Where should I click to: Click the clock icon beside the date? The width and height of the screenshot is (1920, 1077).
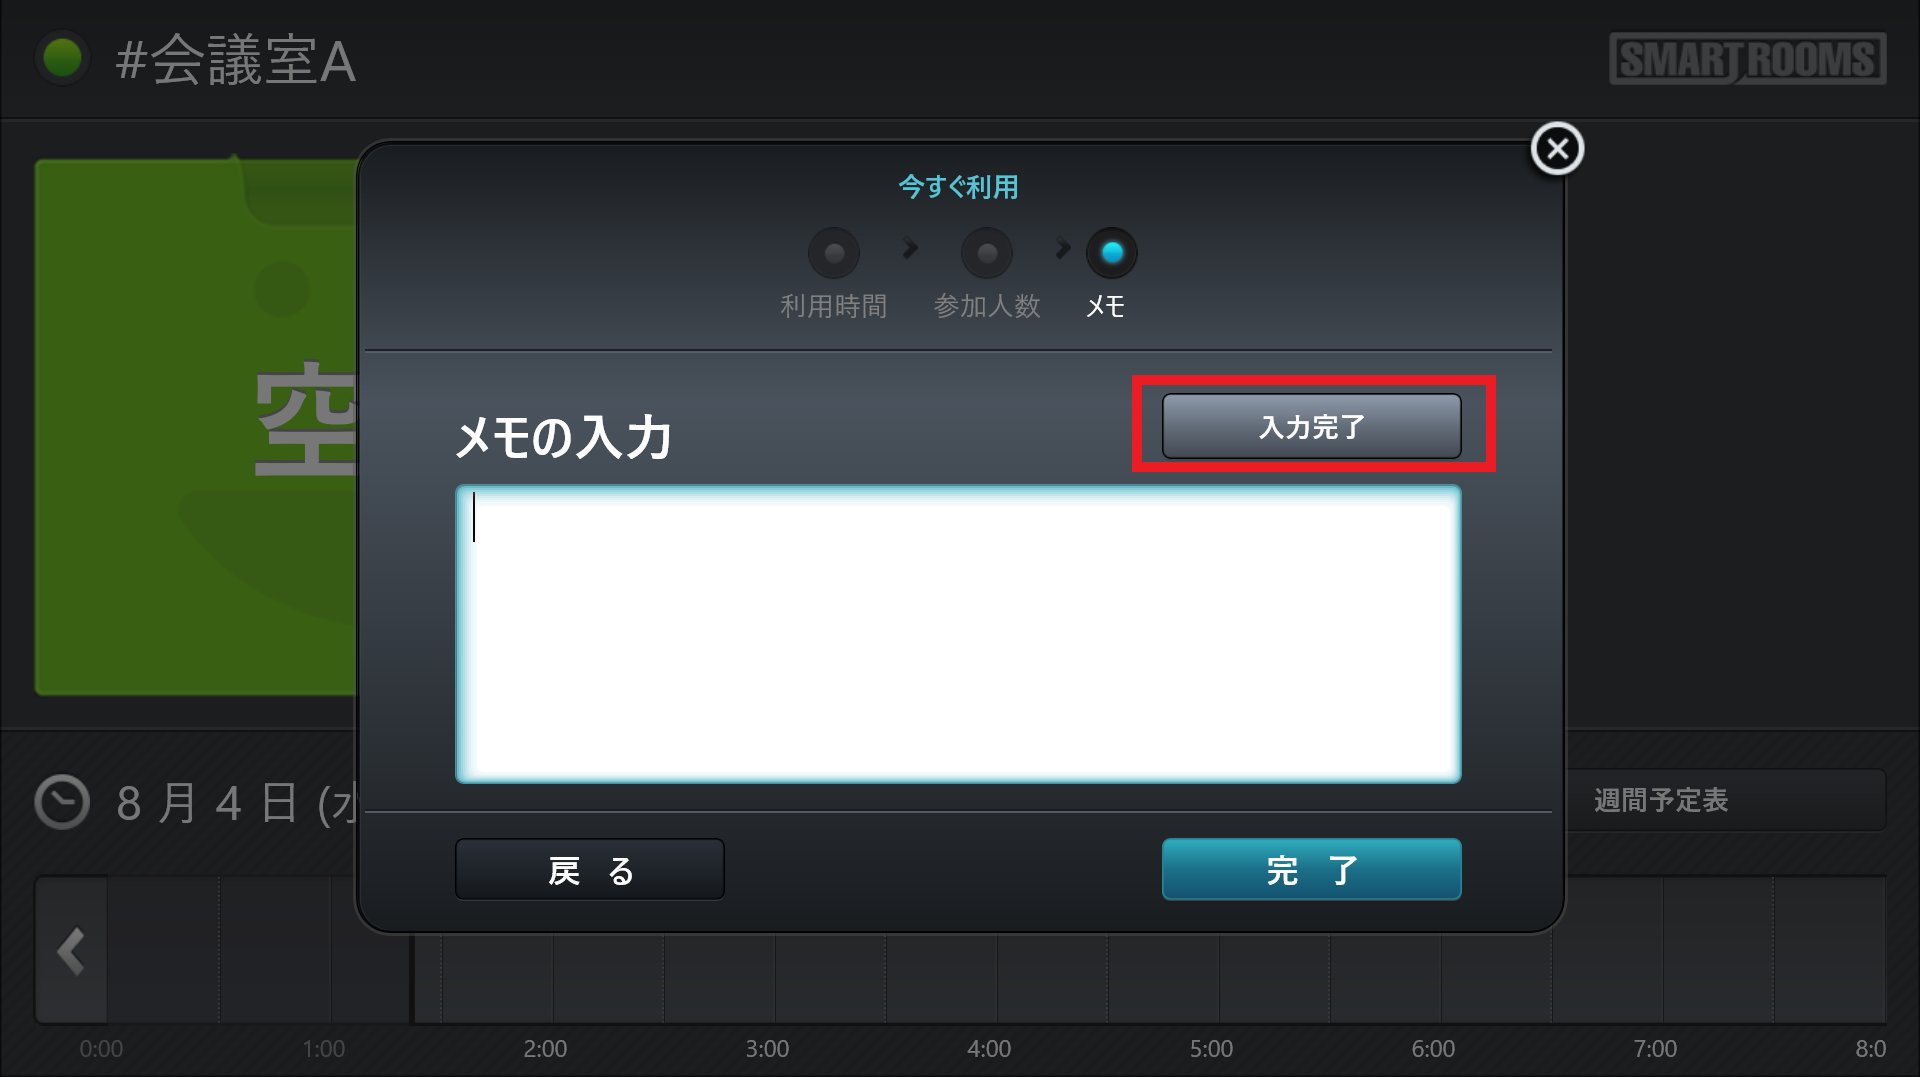point(62,802)
